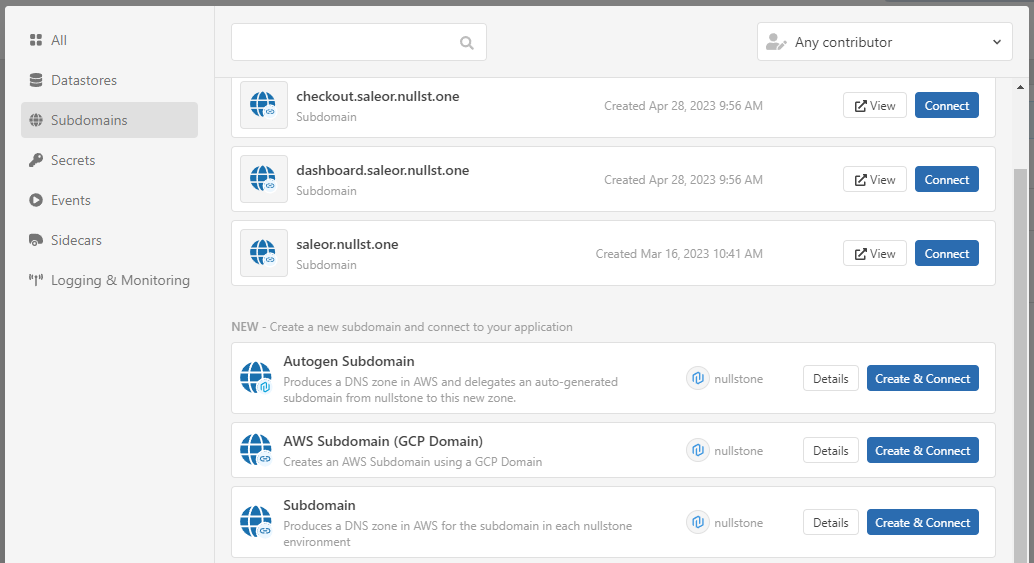Click nullstone logo in Autogen Subdomain row

click(698, 379)
